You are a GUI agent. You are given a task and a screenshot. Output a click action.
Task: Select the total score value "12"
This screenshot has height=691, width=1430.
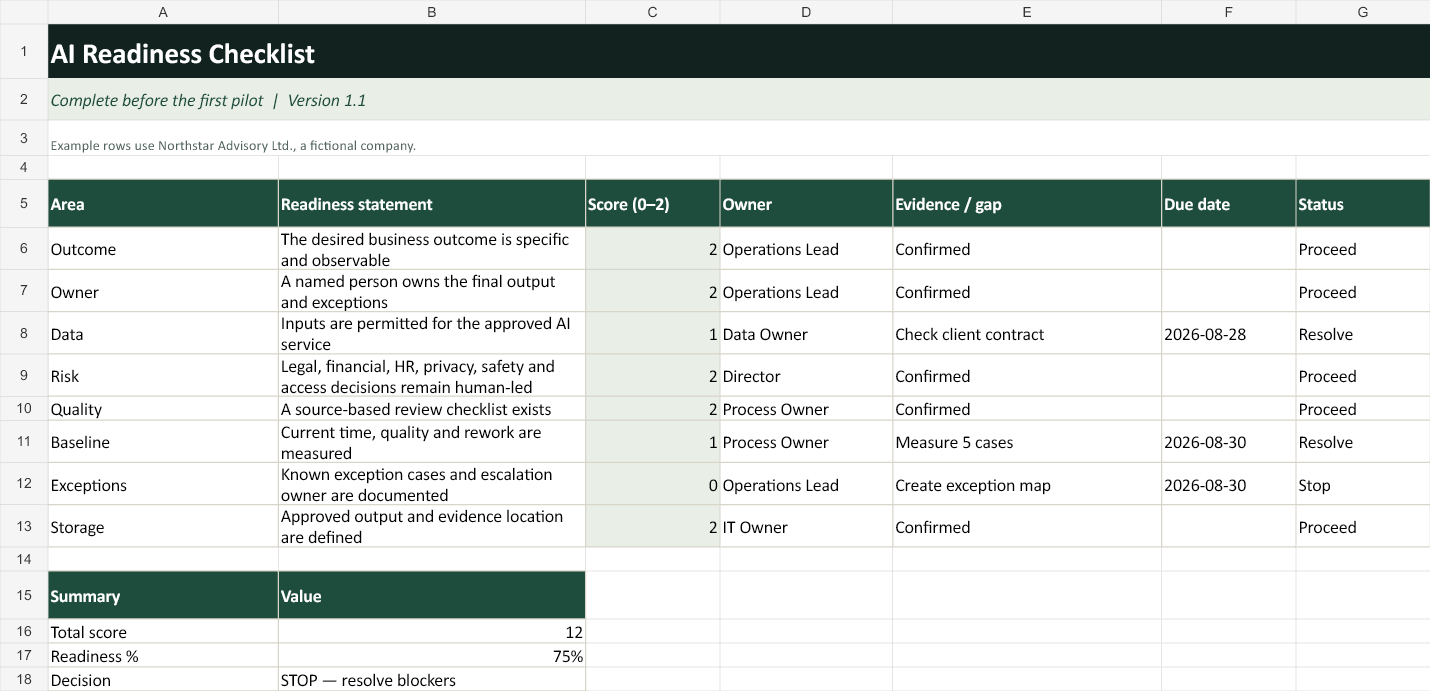[x=432, y=632]
